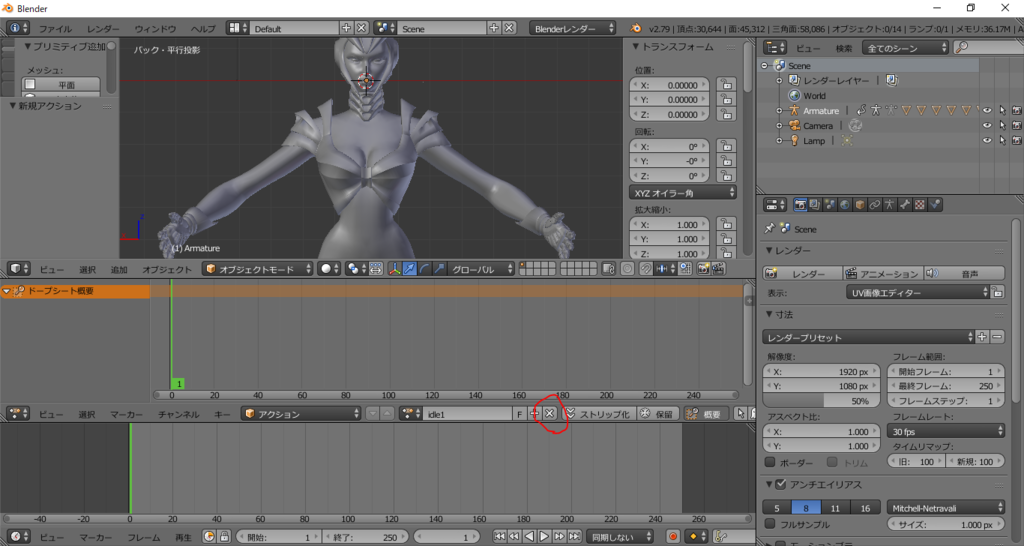Unlink action with X next to idle1

550,413
